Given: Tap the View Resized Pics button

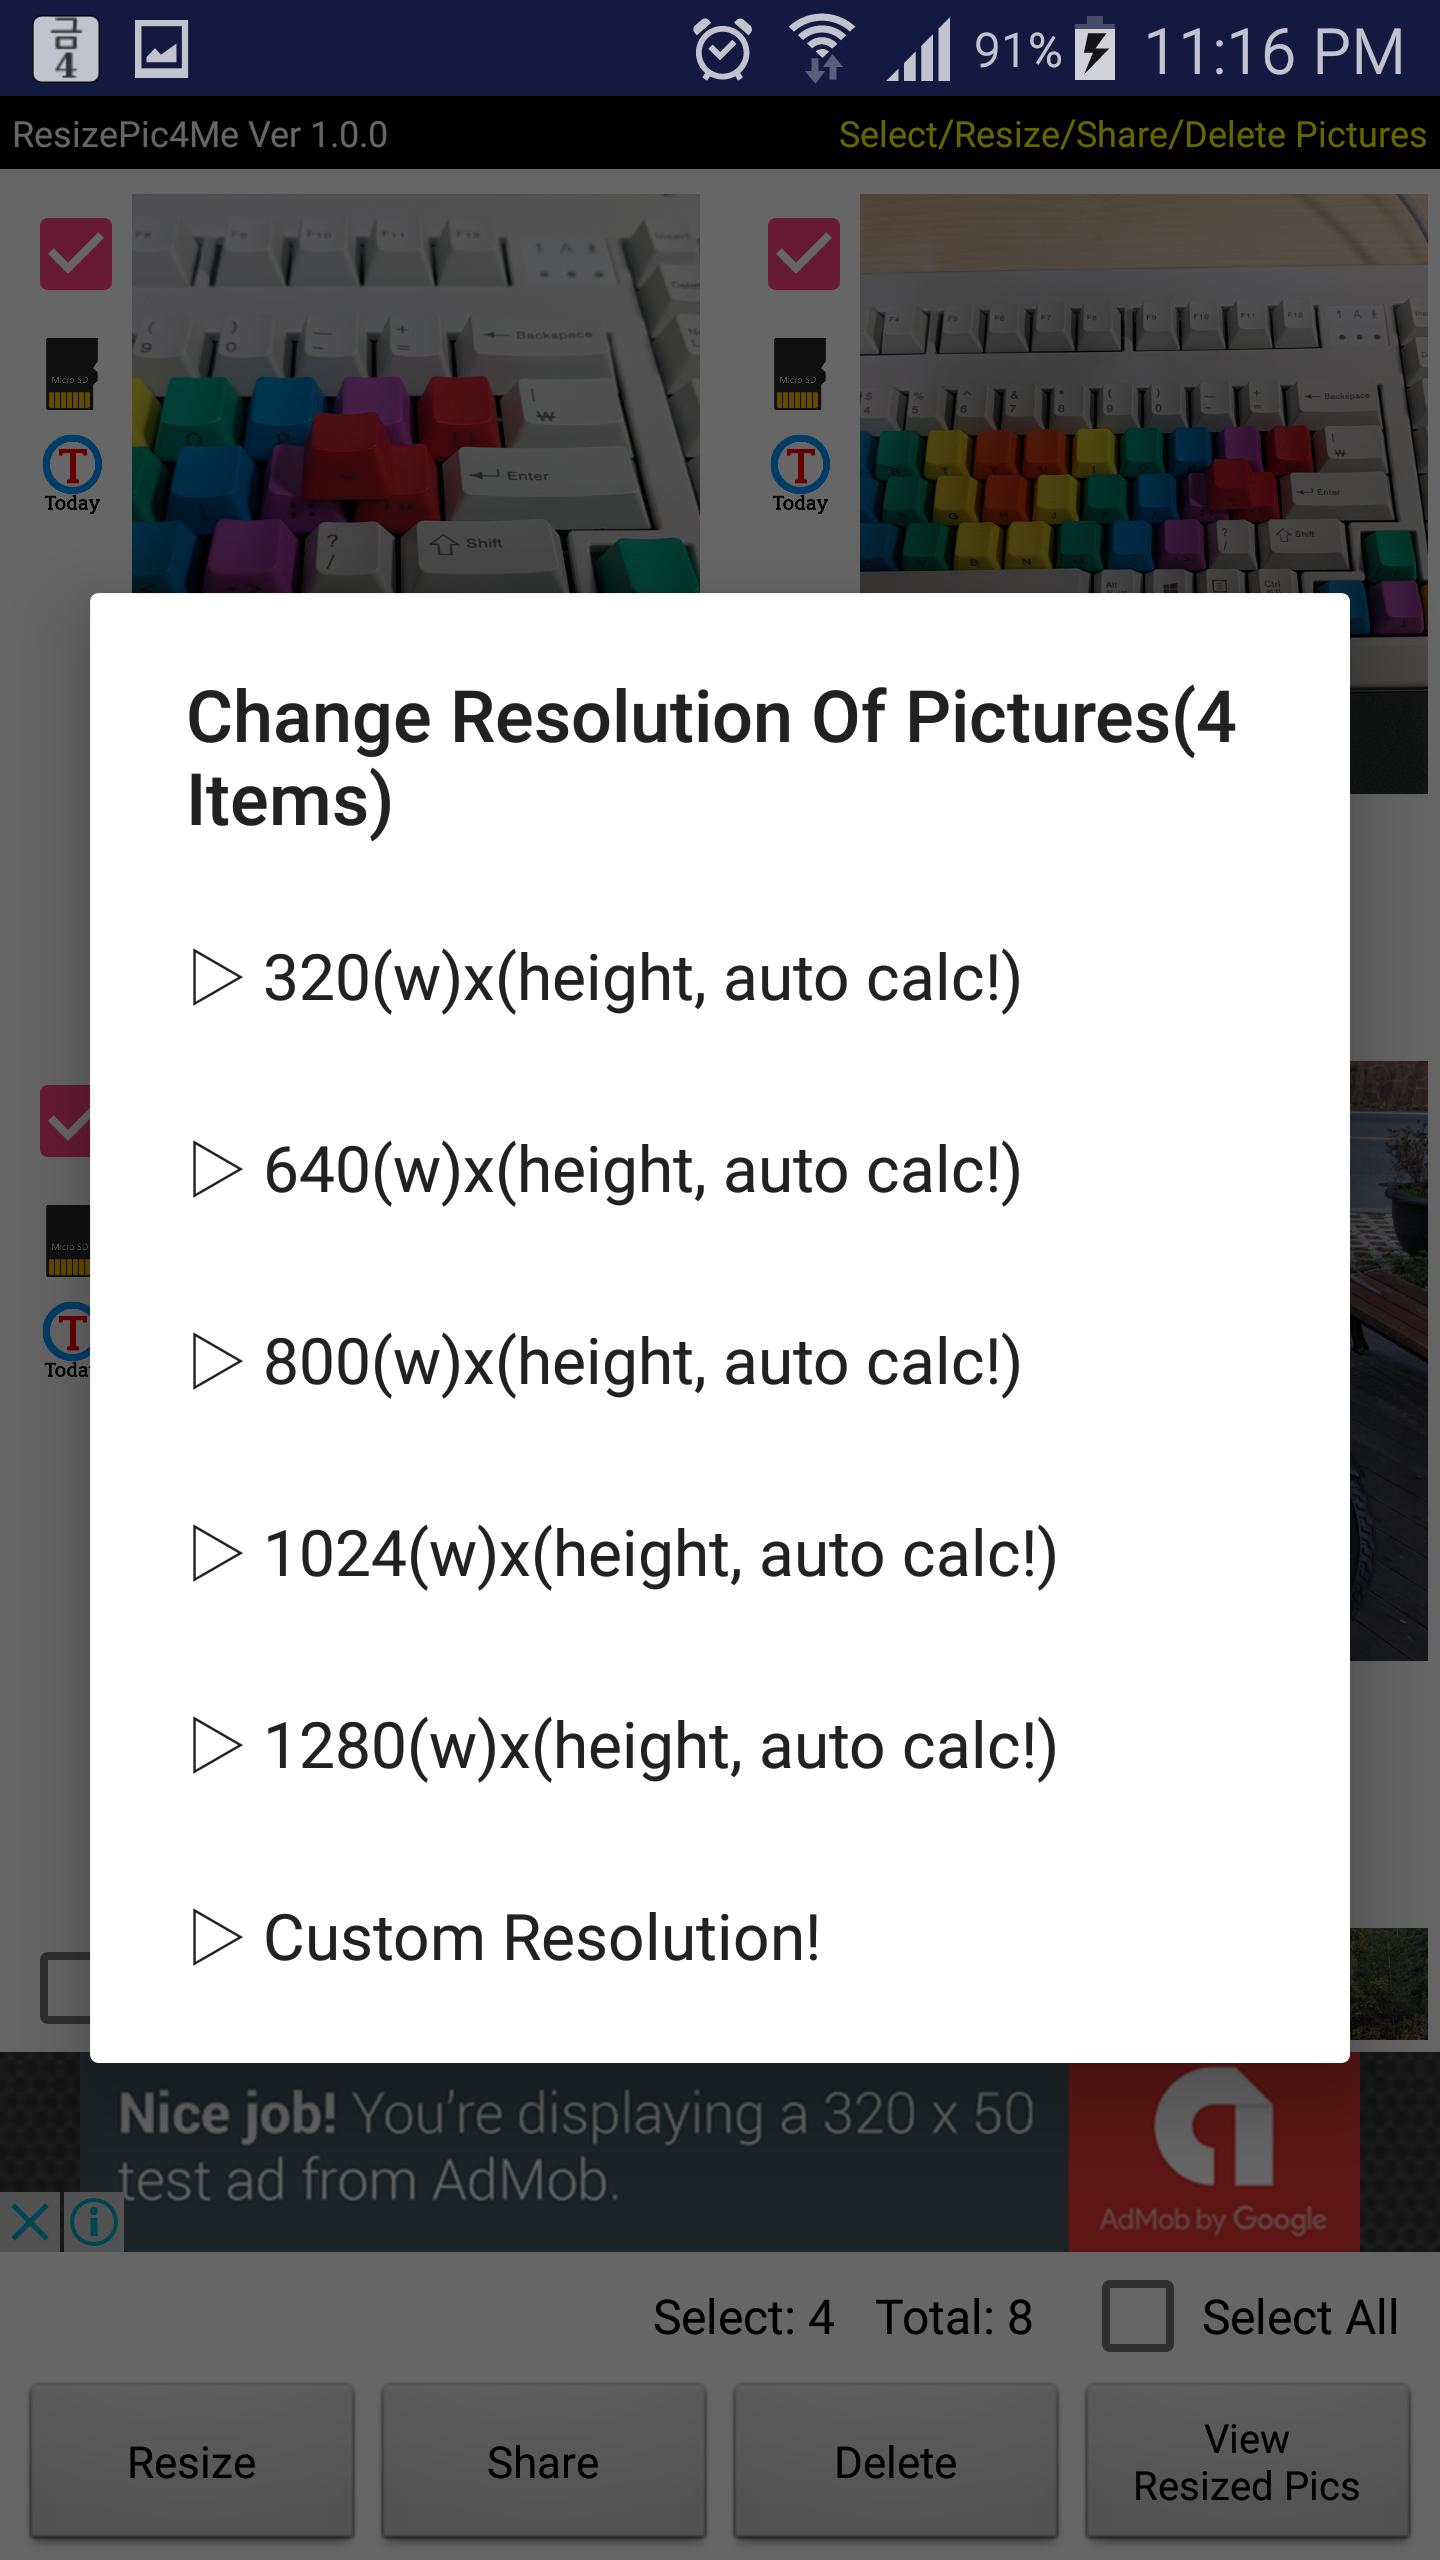Looking at the screenshot, I should pyautogui.click(x=1247, y=2461).
